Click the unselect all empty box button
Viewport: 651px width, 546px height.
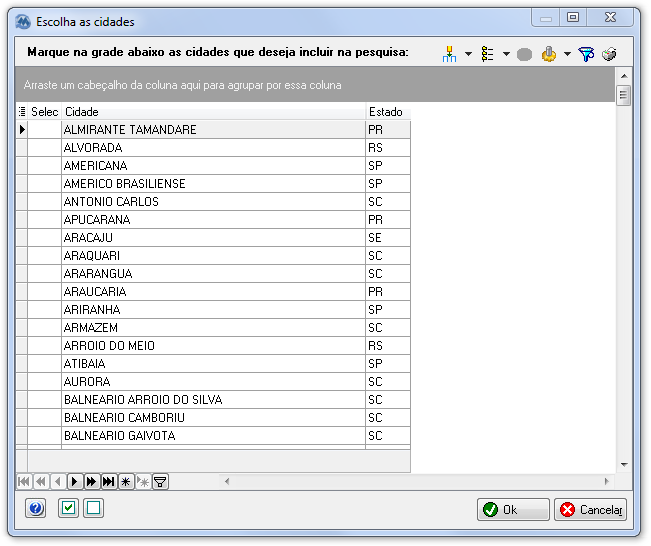point(93,508)
